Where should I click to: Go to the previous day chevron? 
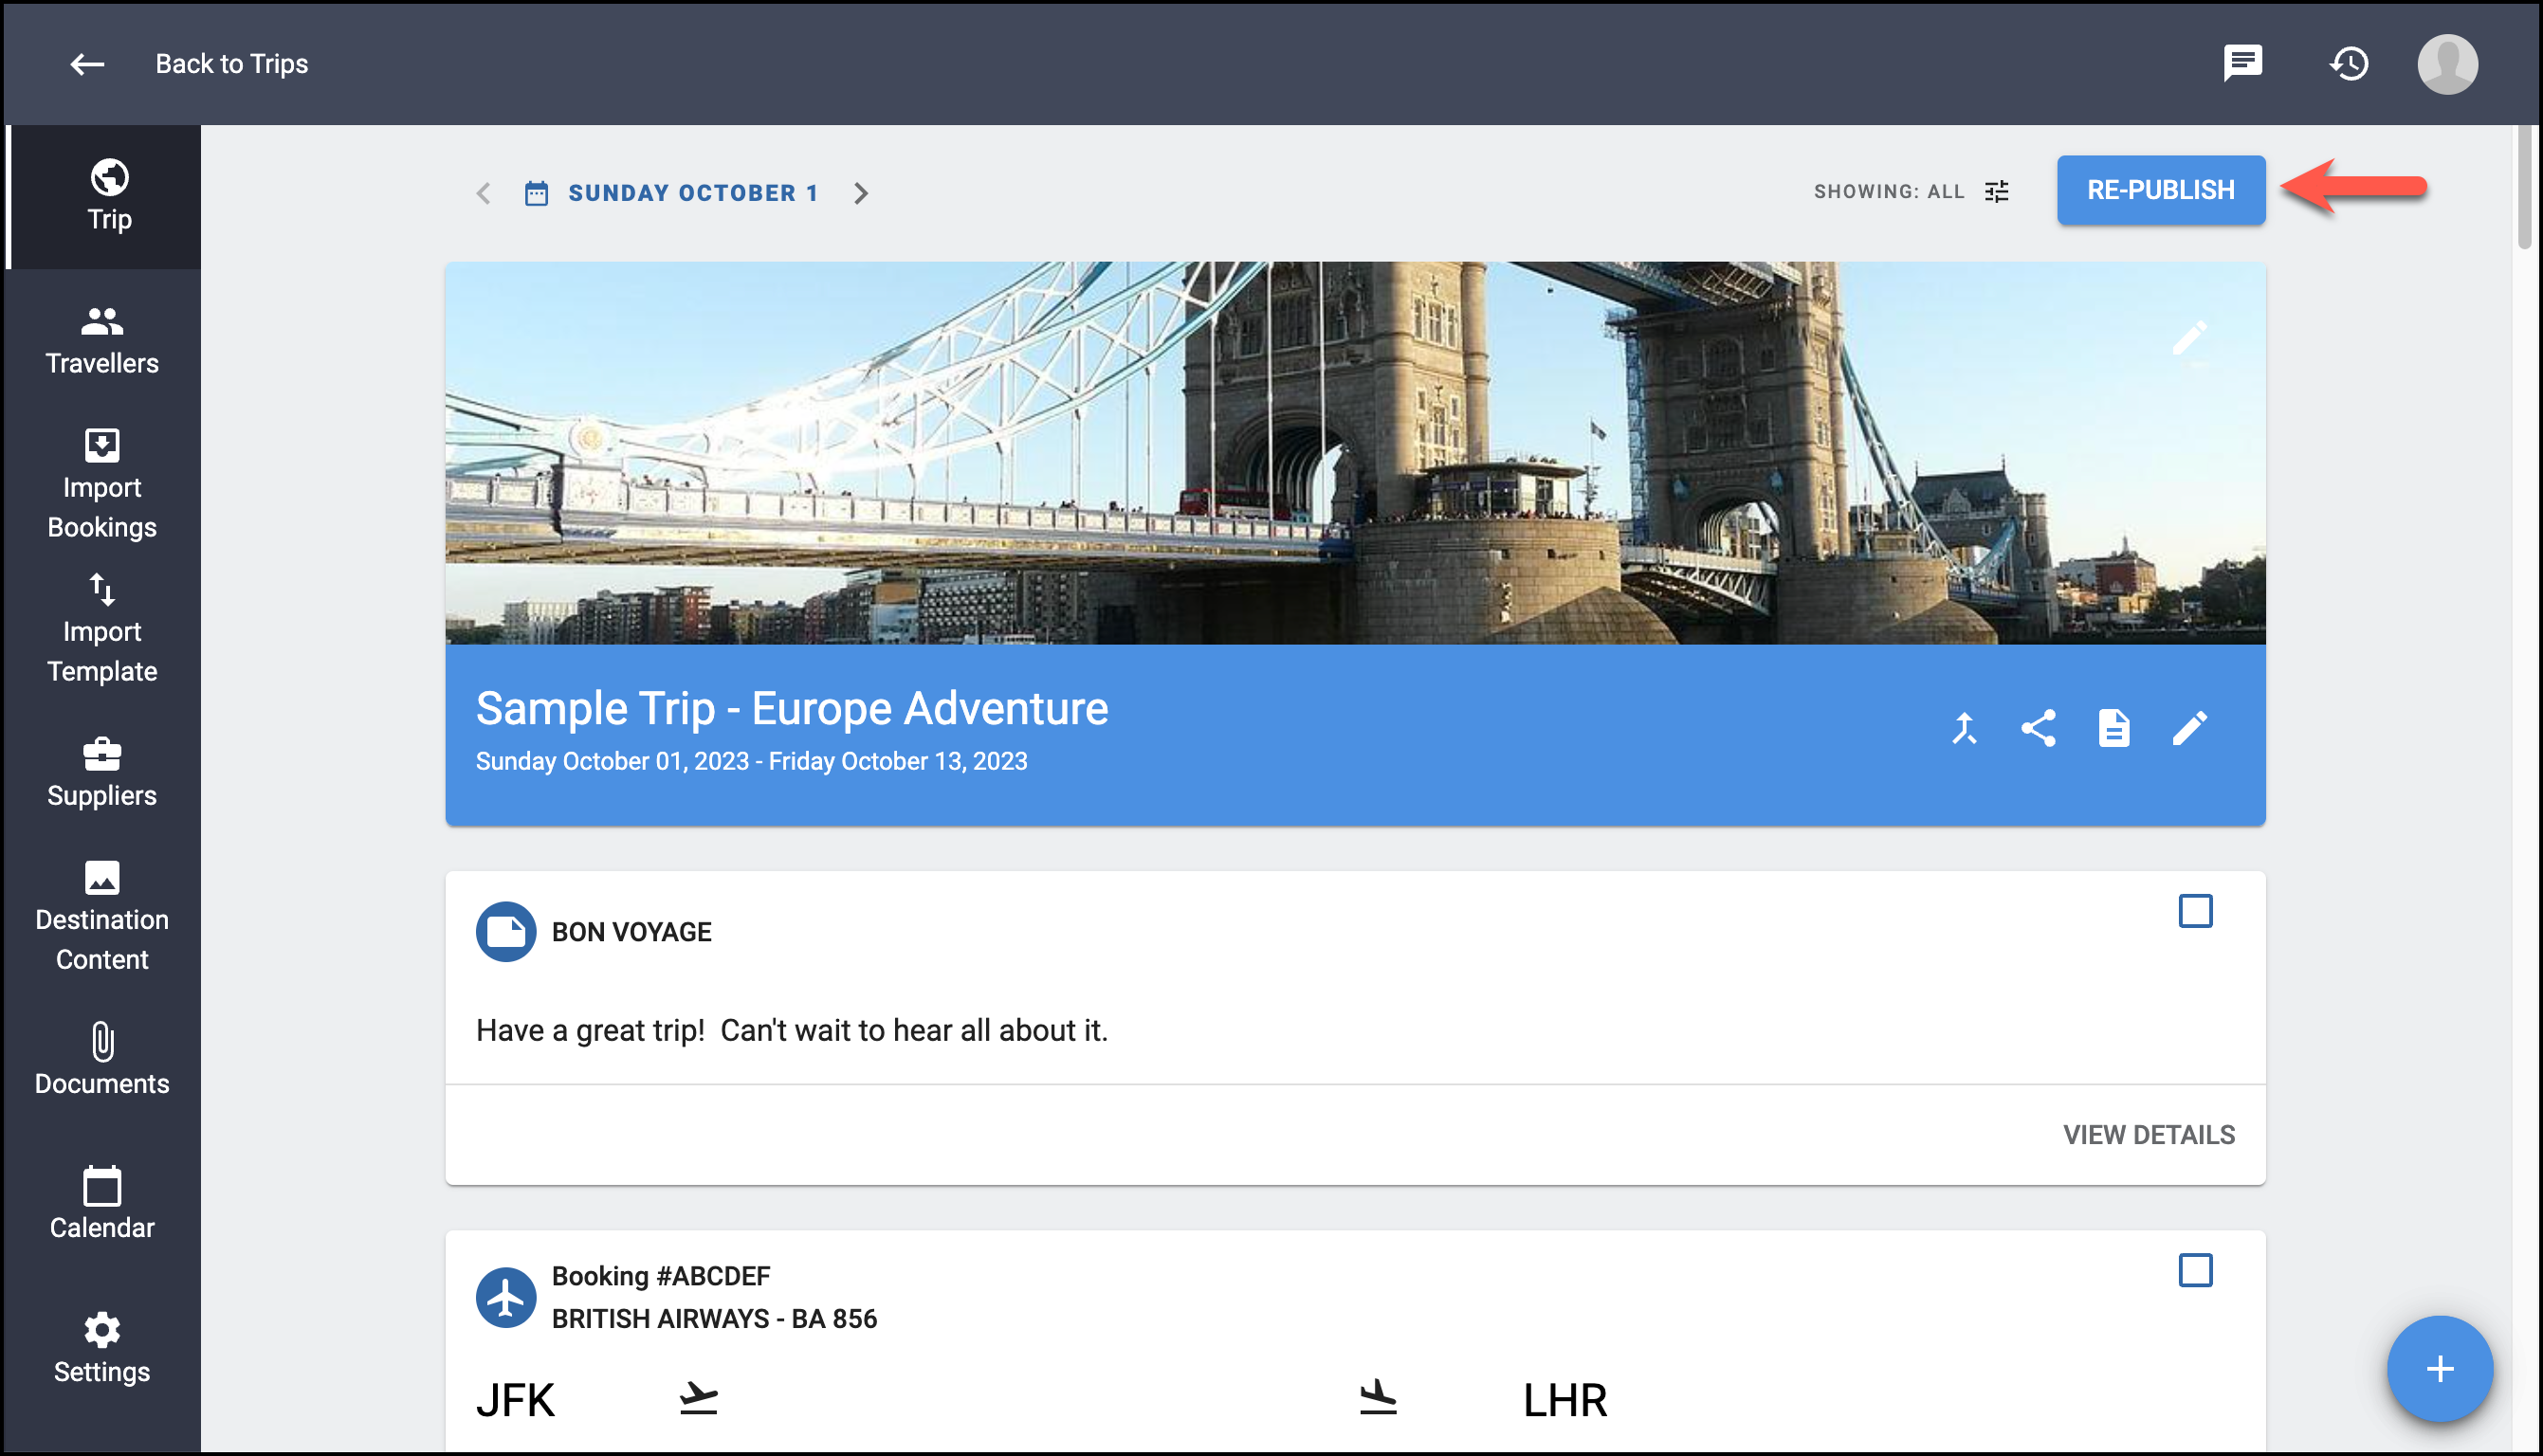[484, 192]
